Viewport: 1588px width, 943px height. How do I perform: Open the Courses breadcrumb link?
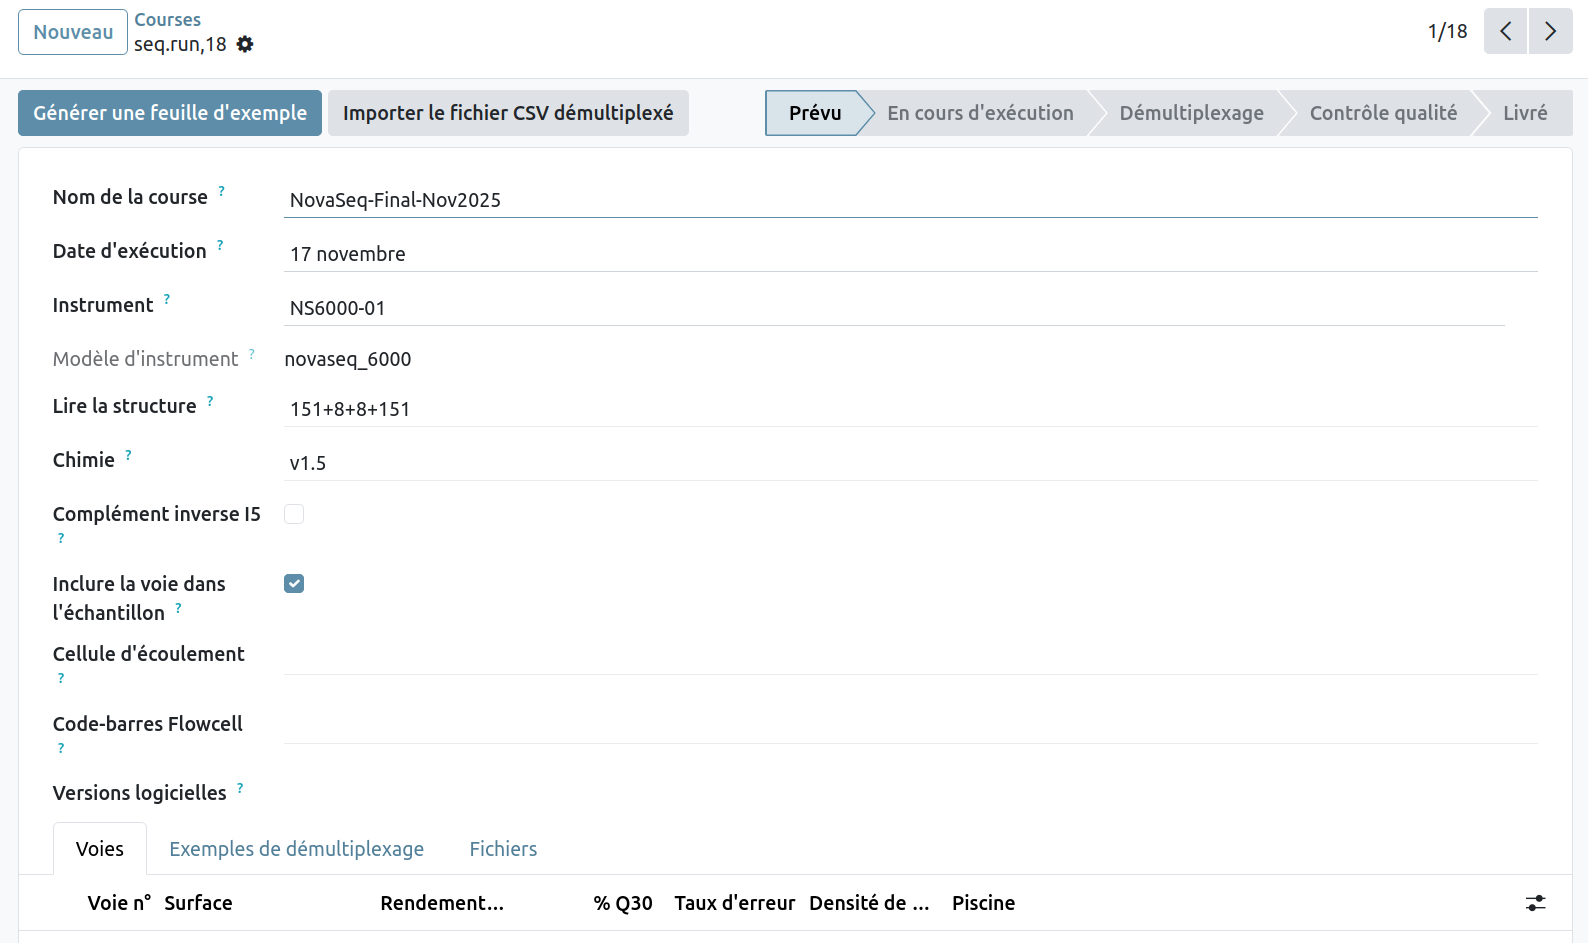pyautogui.click(x=167, y=20)
